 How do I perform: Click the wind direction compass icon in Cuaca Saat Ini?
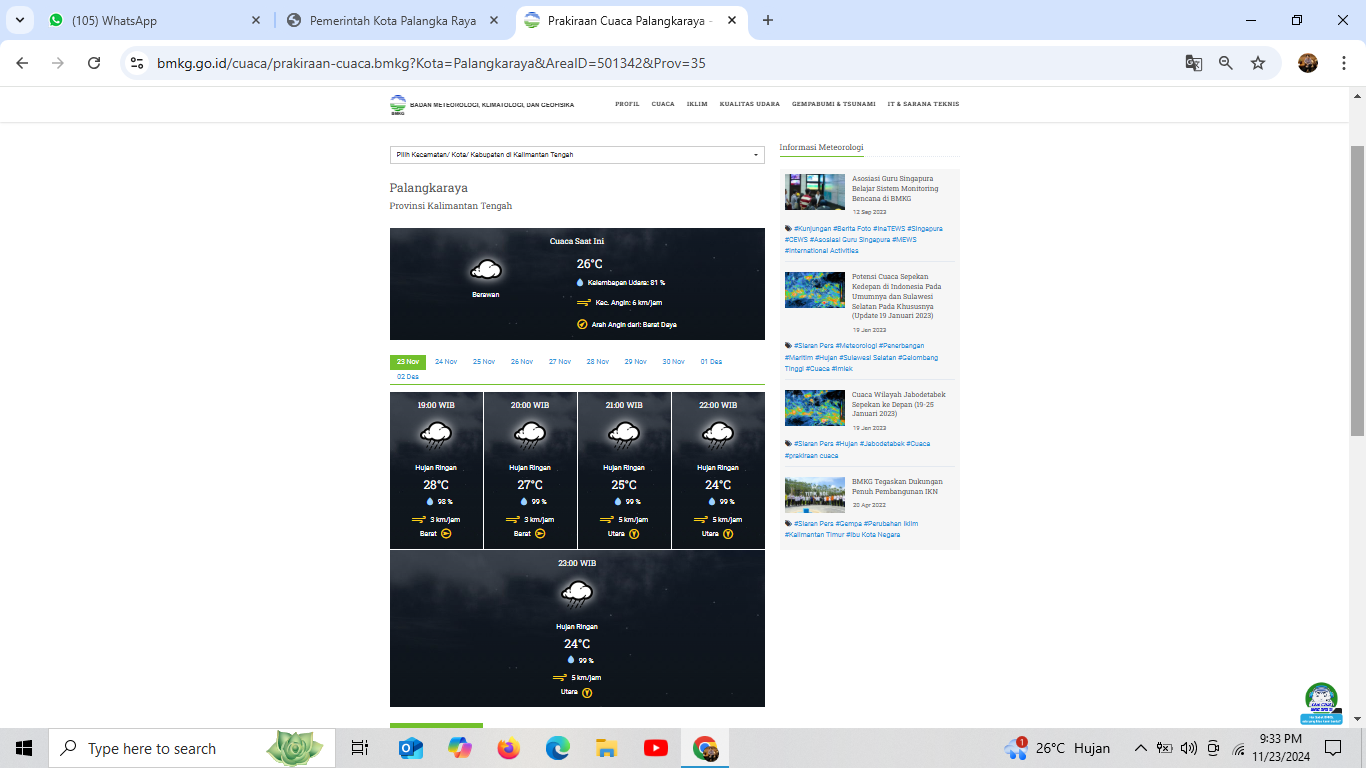point(582,324)
